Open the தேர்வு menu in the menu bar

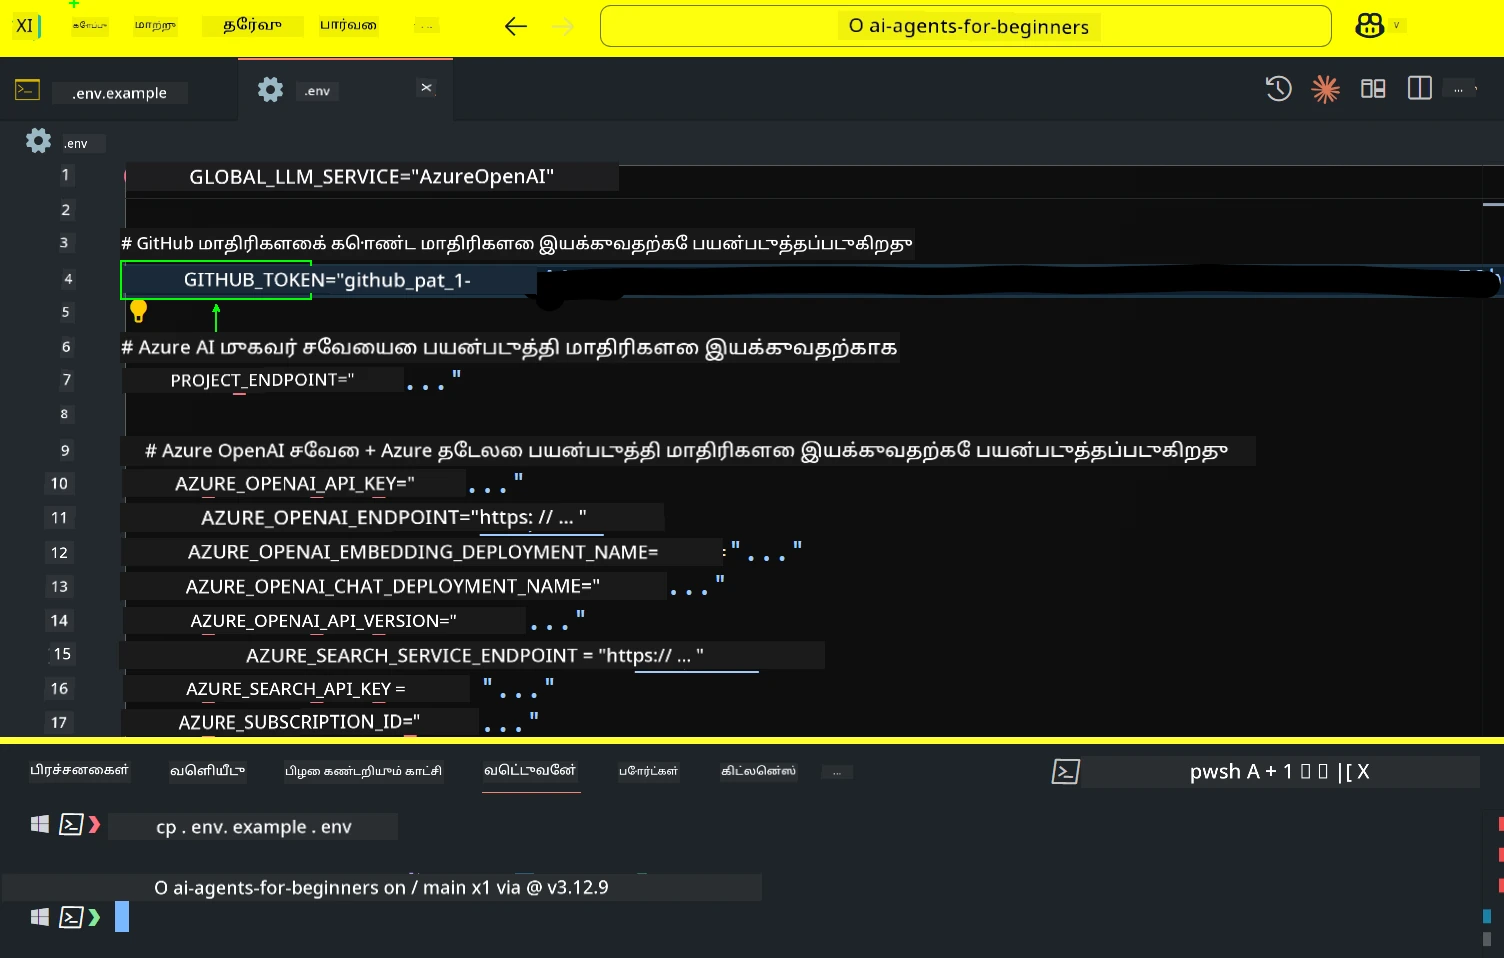pyautogui.click(x=252, y=25)
